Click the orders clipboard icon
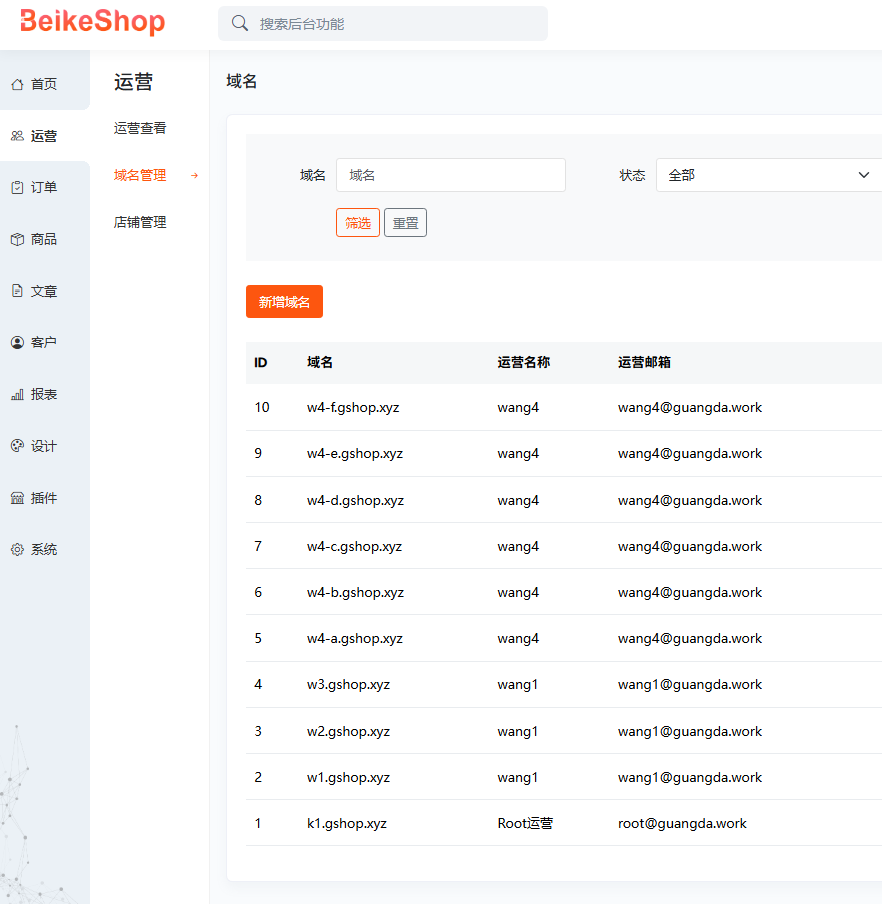This screenshot has height=904, width=882. (x=17, y=188)
